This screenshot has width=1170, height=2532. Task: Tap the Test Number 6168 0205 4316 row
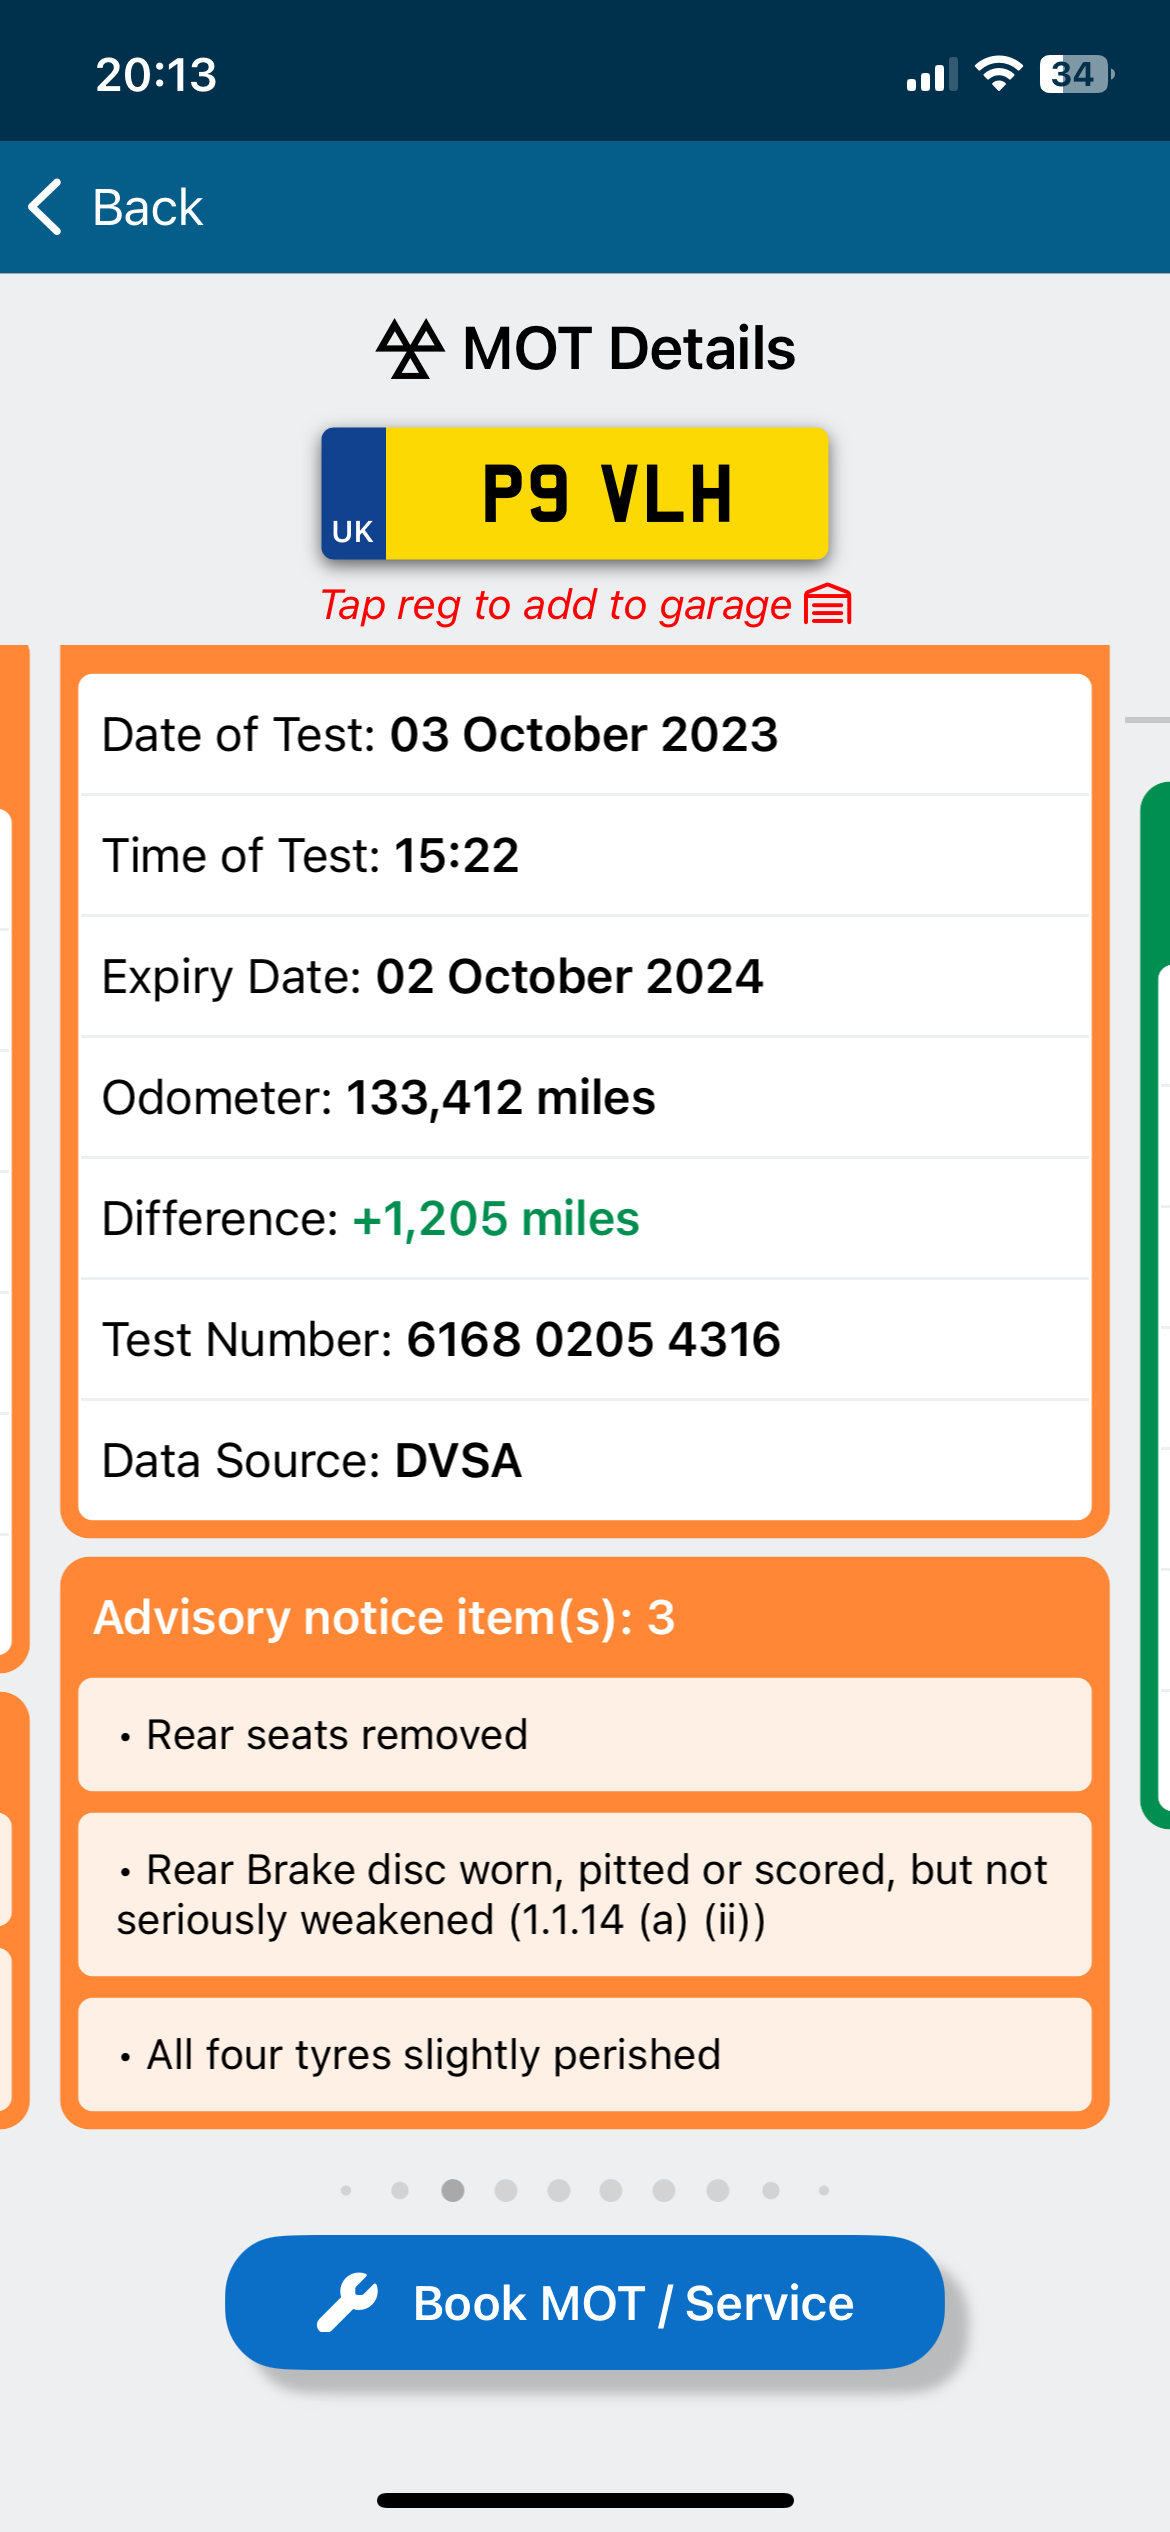585,1339
